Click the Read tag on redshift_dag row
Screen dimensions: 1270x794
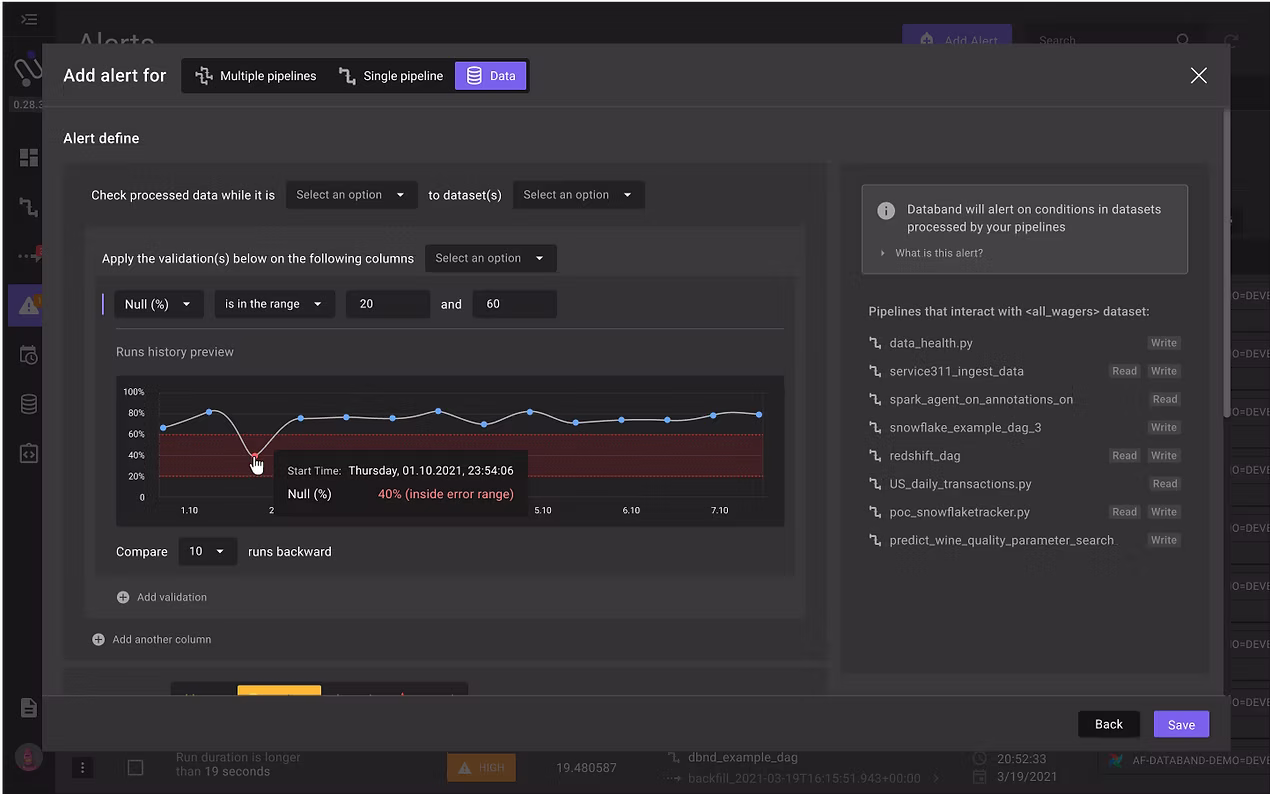[x=1125, y=455]
